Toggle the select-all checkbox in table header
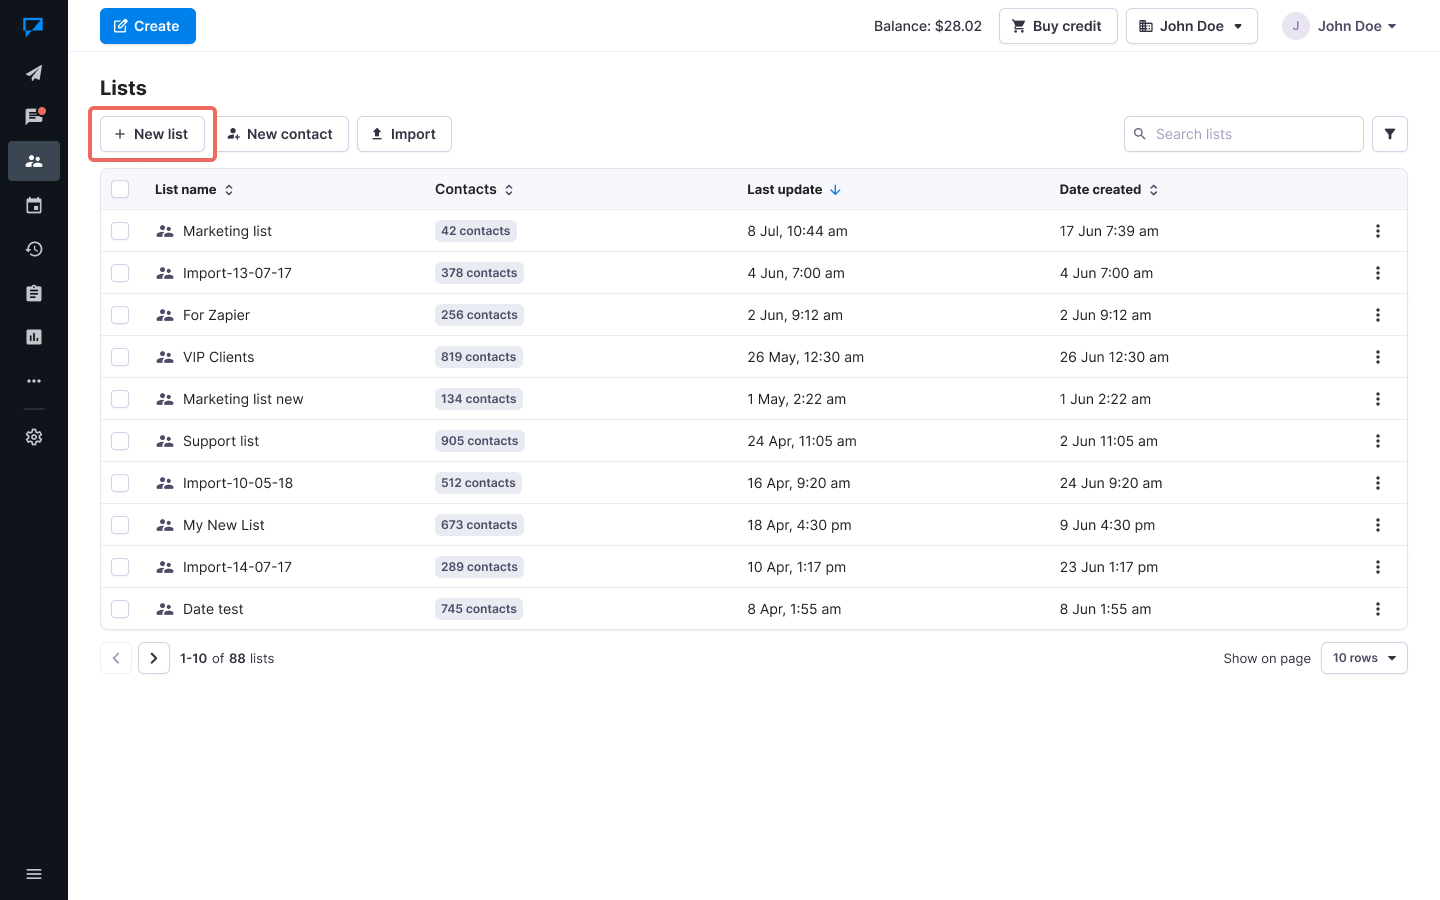 click(120, 189)
